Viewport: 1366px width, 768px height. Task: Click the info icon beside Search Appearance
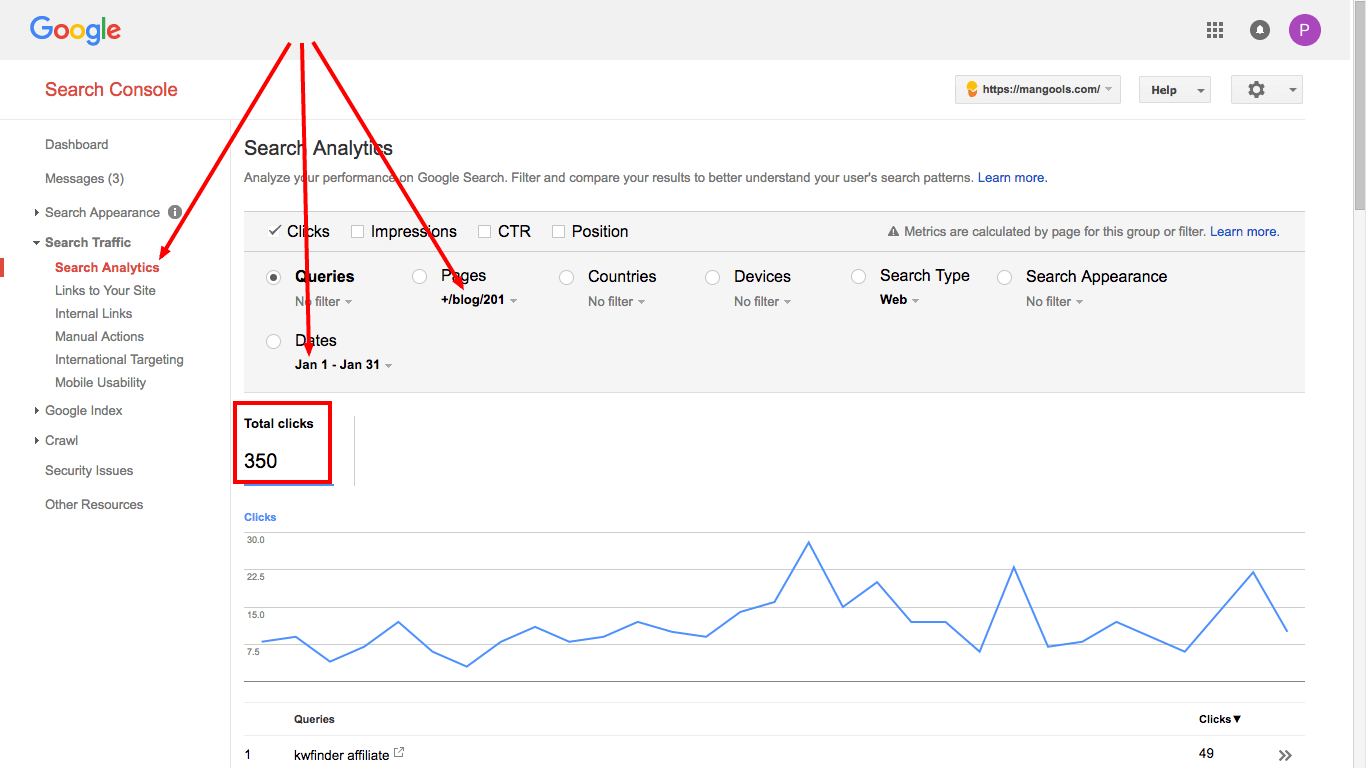(174, 212)
